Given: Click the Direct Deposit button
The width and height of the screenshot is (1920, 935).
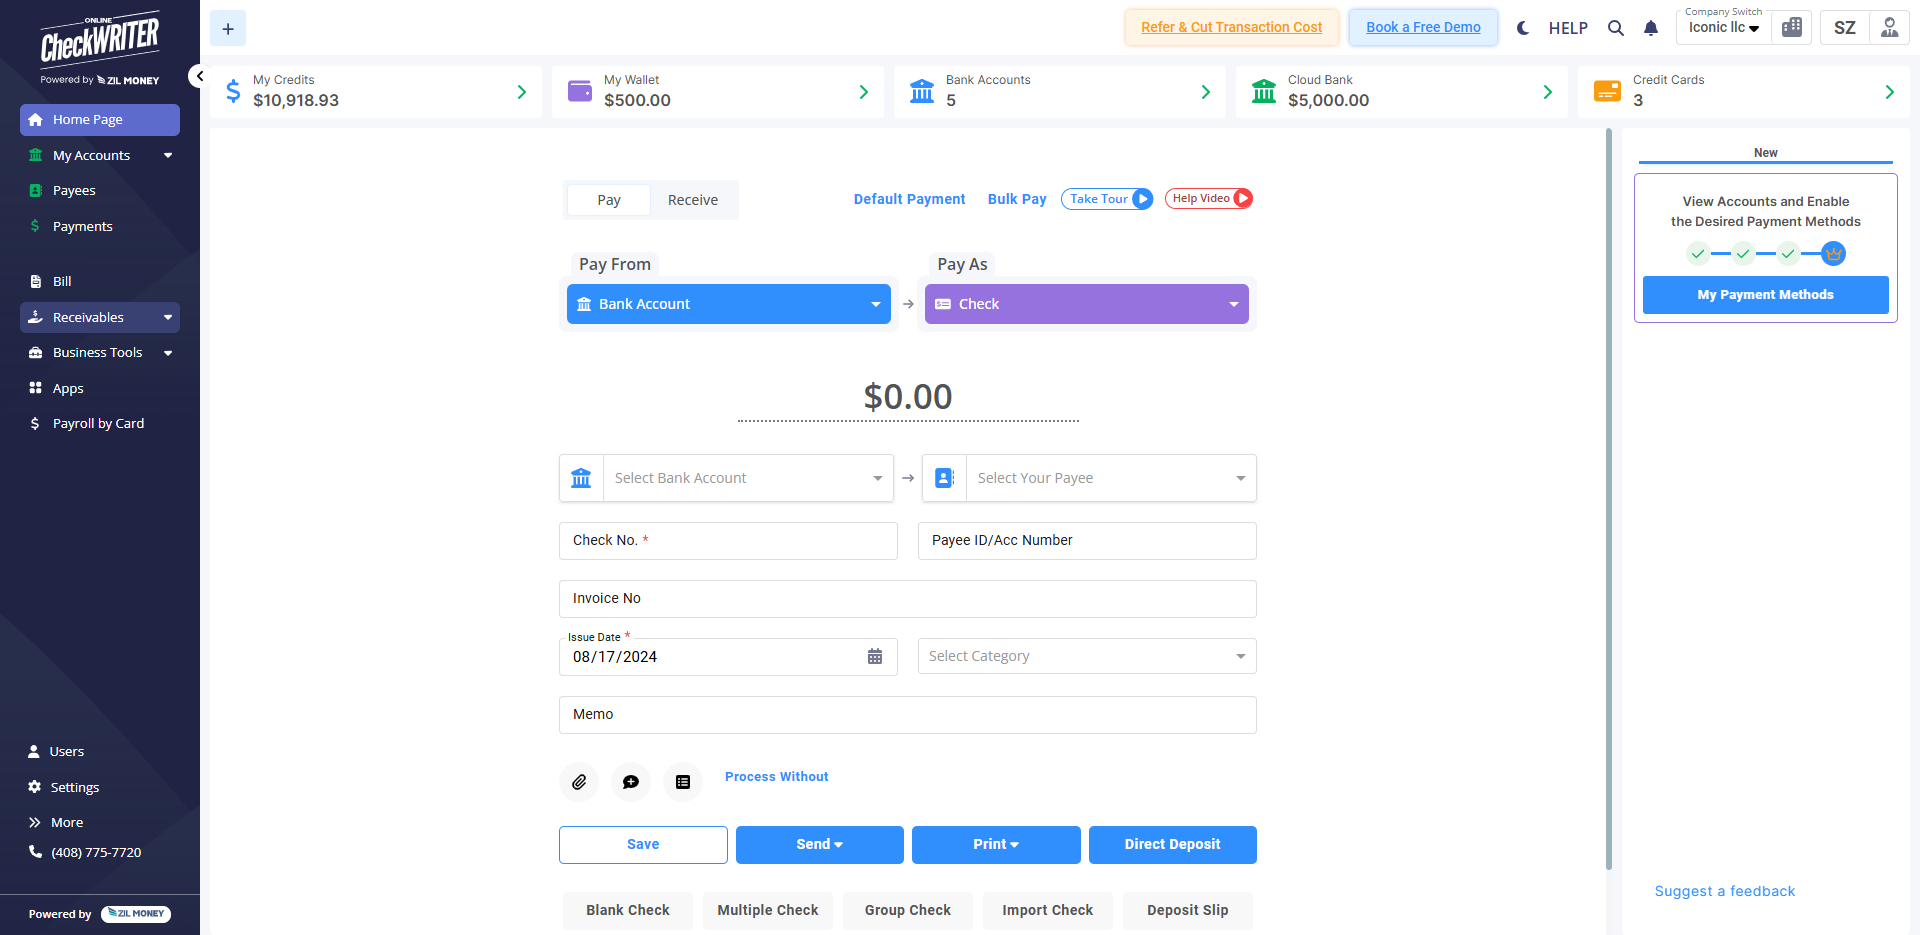Looking at the screenshot, I should point(1173,845).
